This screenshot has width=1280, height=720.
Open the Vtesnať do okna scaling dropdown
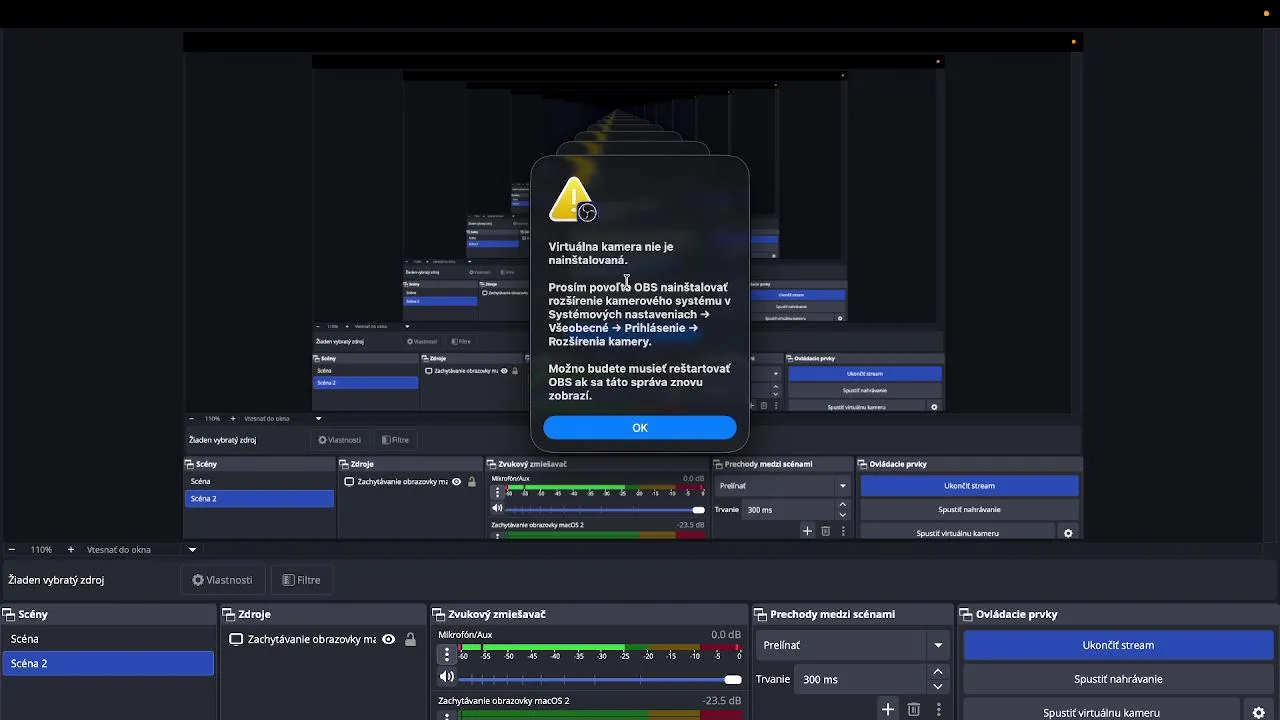tap(141, 549)
